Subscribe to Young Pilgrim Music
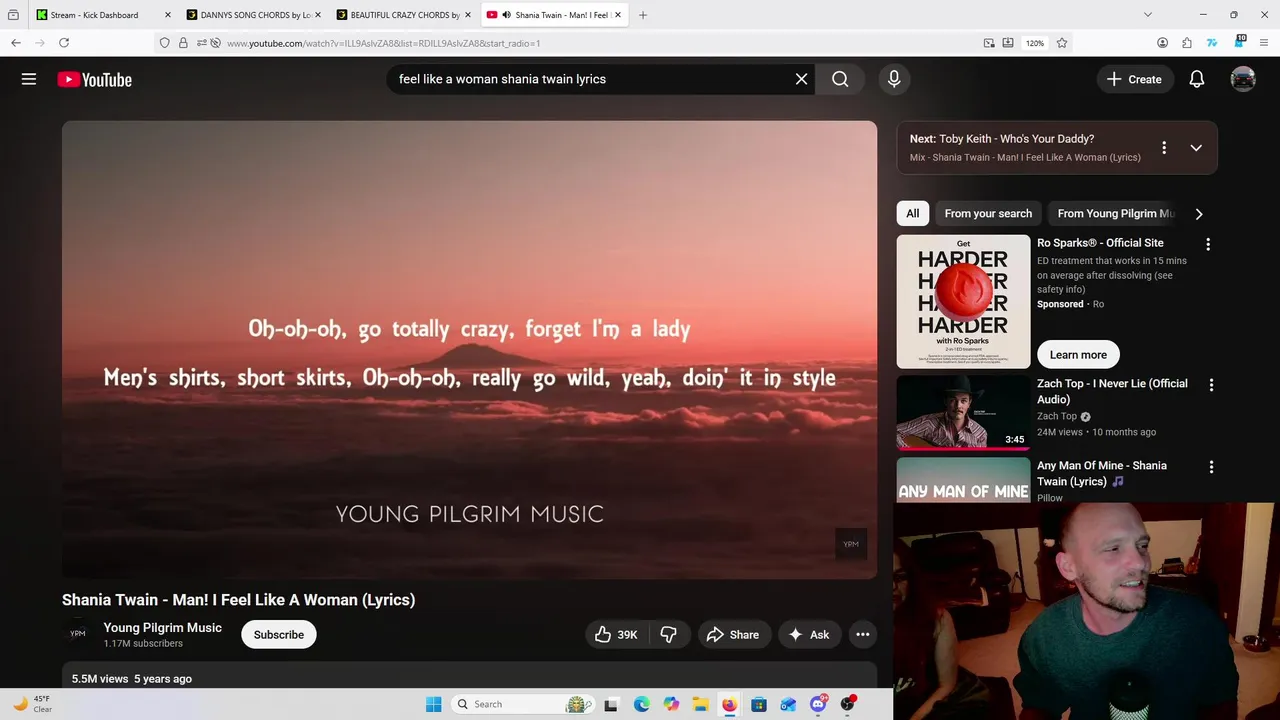 (279, 634)
